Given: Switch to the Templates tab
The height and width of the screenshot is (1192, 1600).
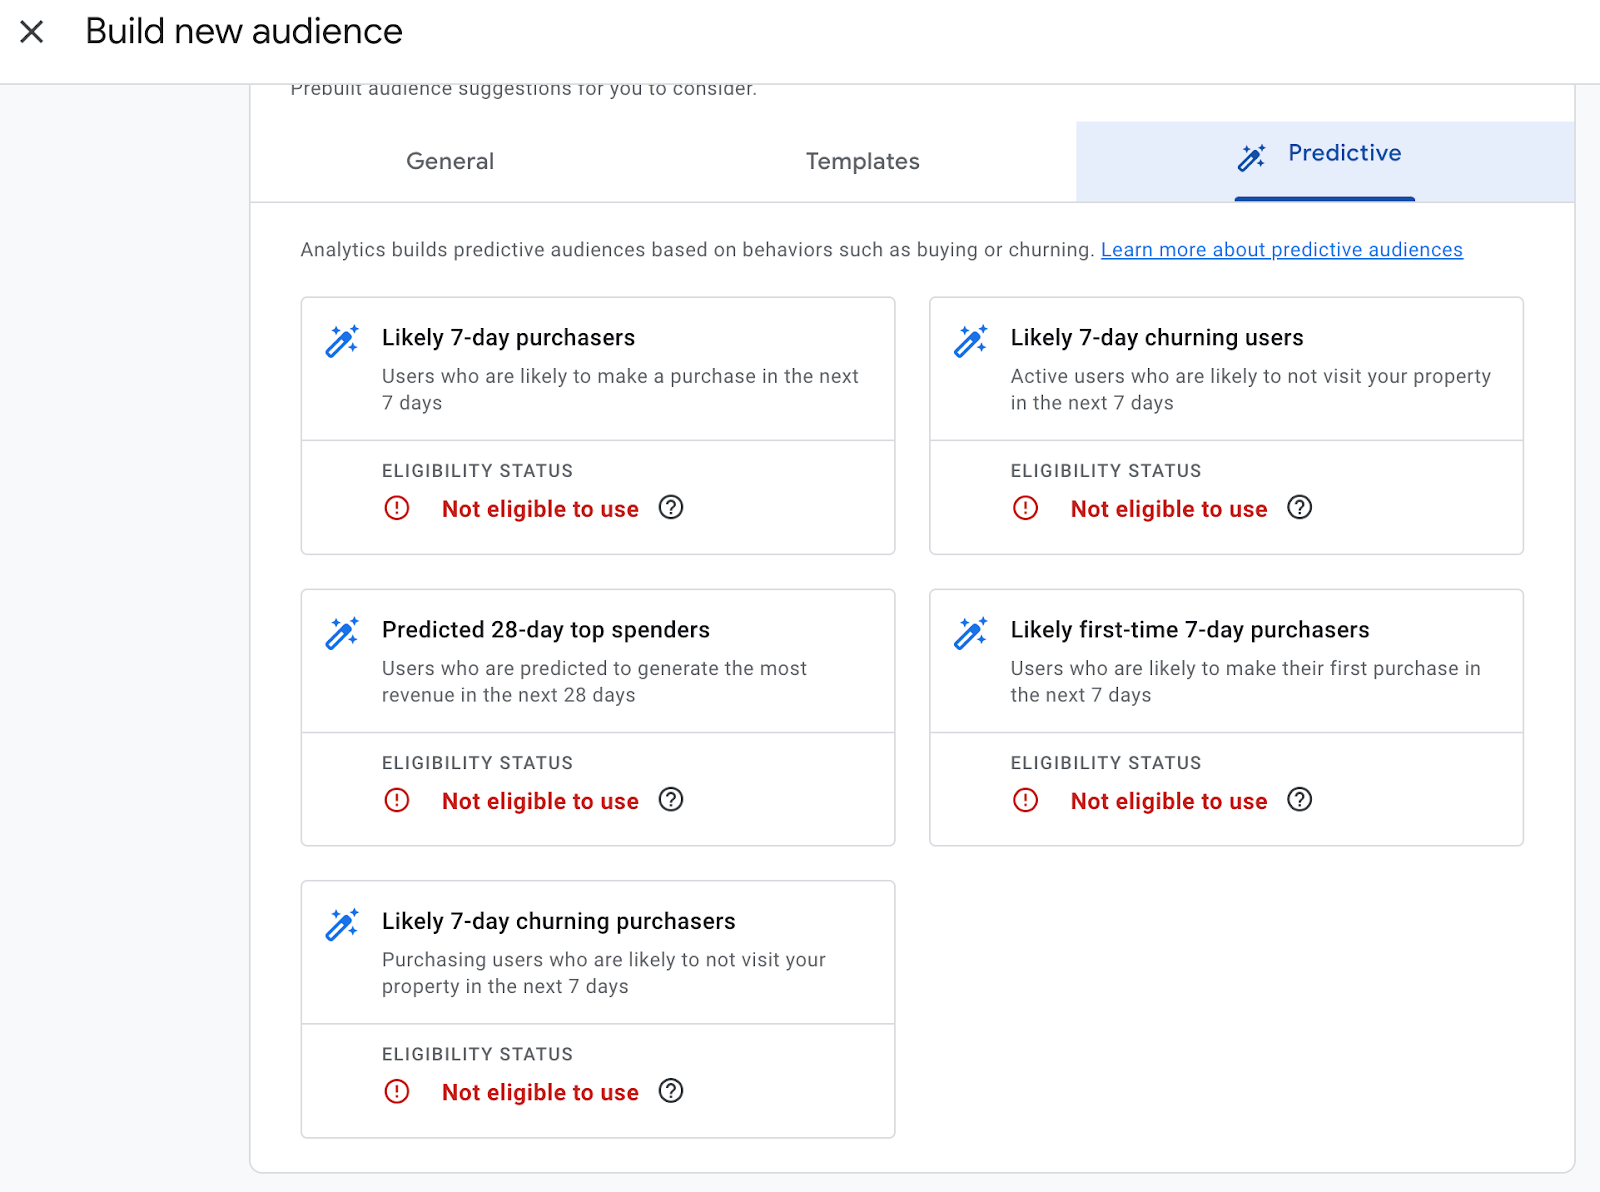Looking at the screenshot, I should pos(862,161).
